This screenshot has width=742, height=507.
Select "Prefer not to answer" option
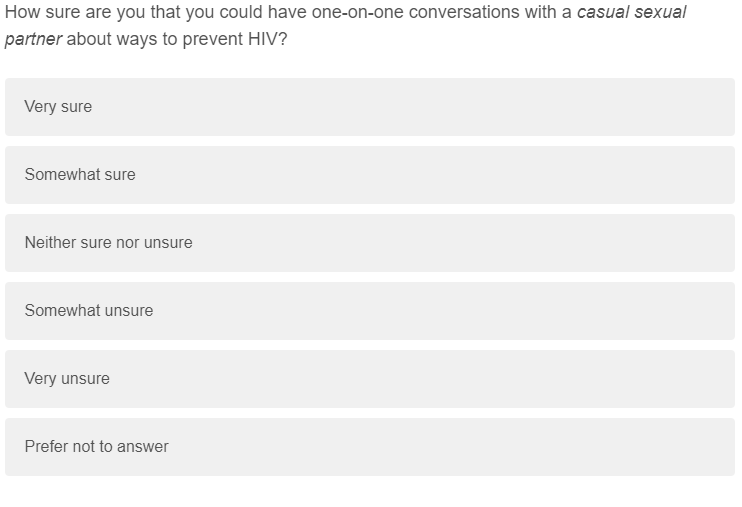pos(370,447)
